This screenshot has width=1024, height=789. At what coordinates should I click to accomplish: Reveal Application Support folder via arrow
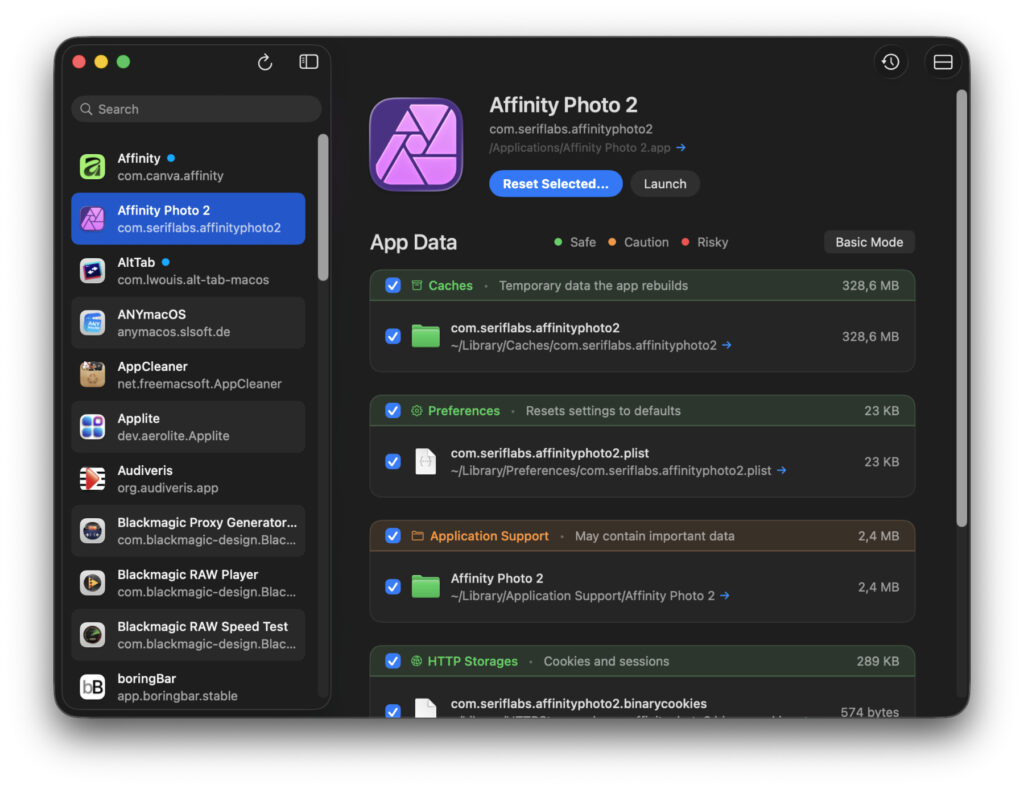pos(725,596)
